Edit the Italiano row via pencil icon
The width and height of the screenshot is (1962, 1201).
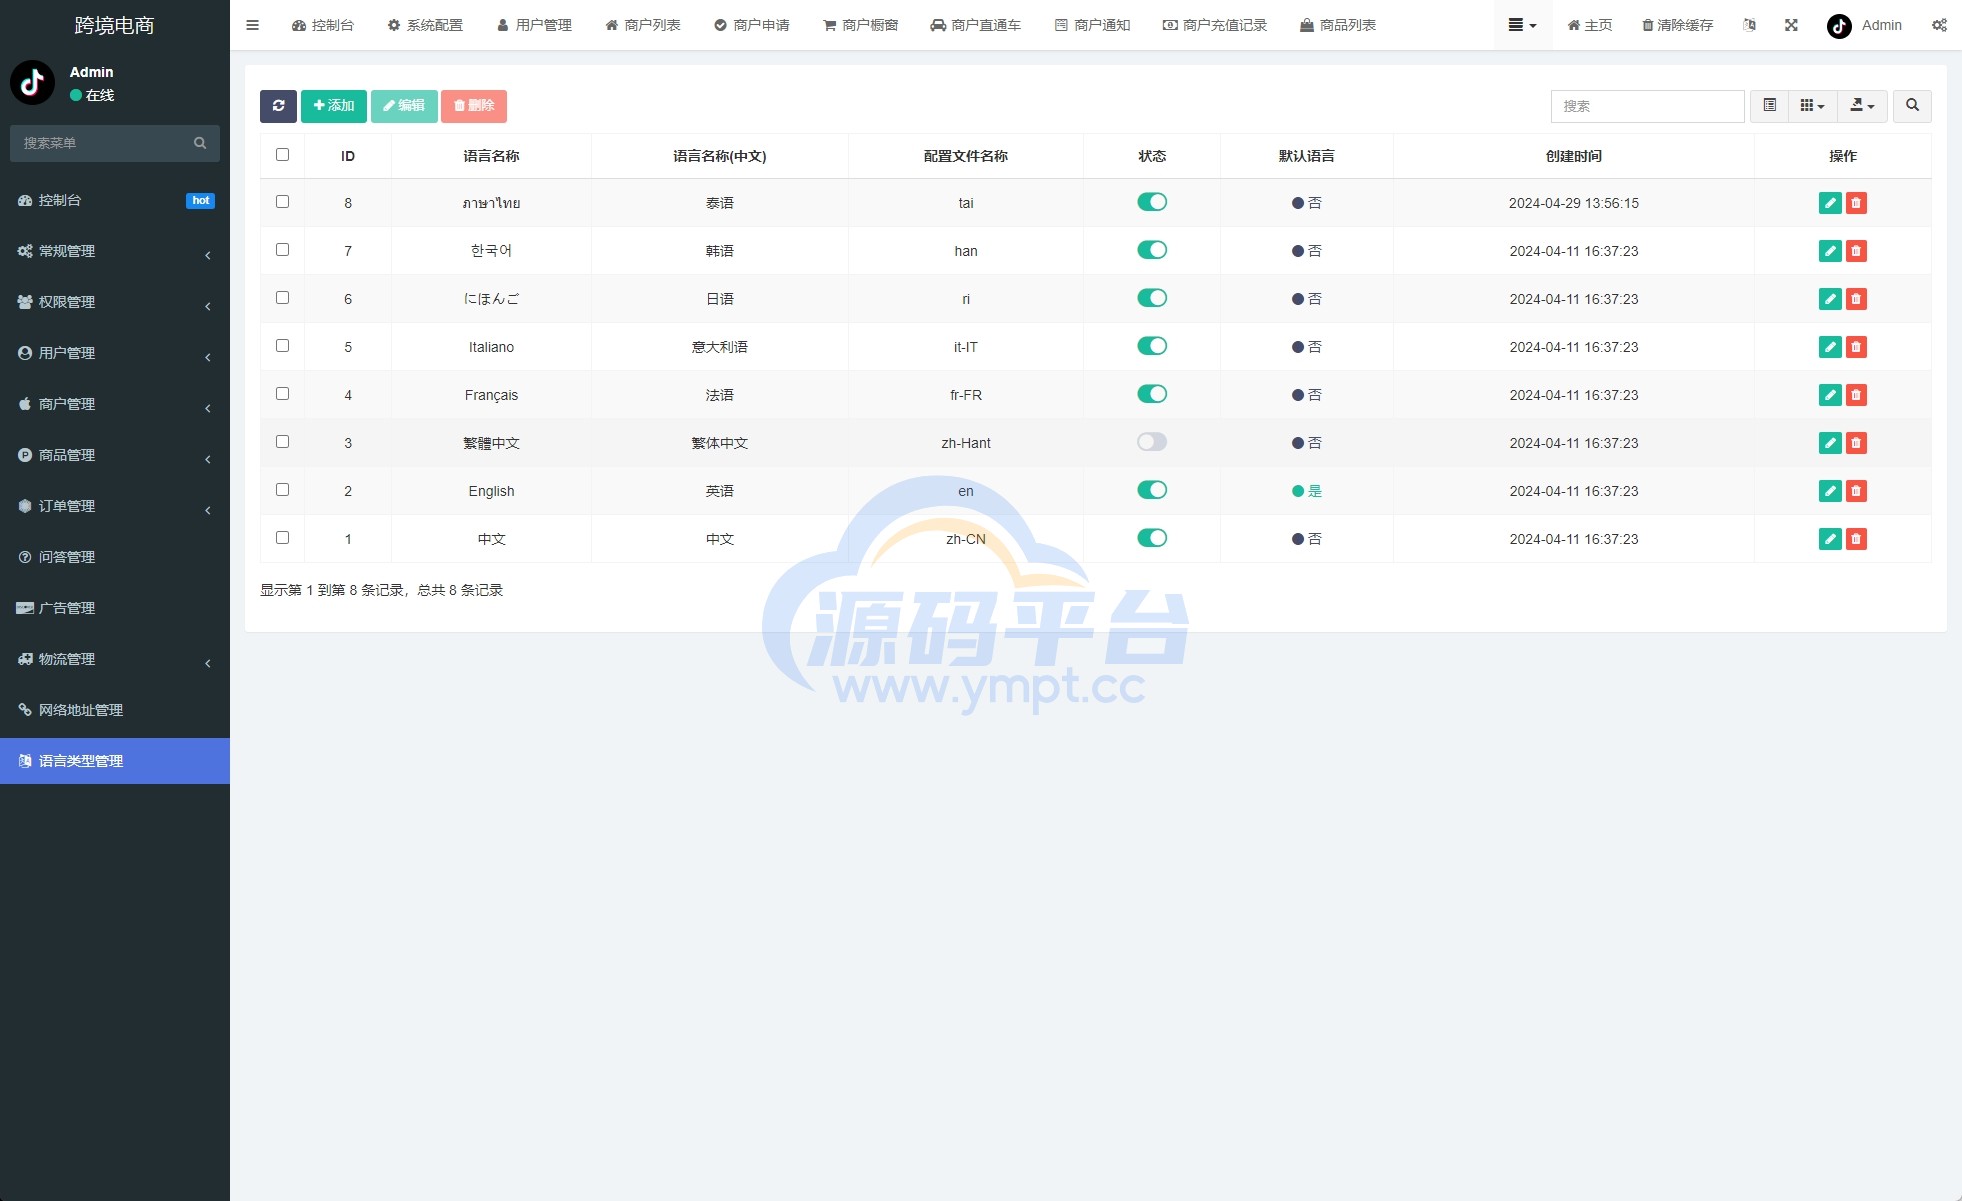[1830, 347]
